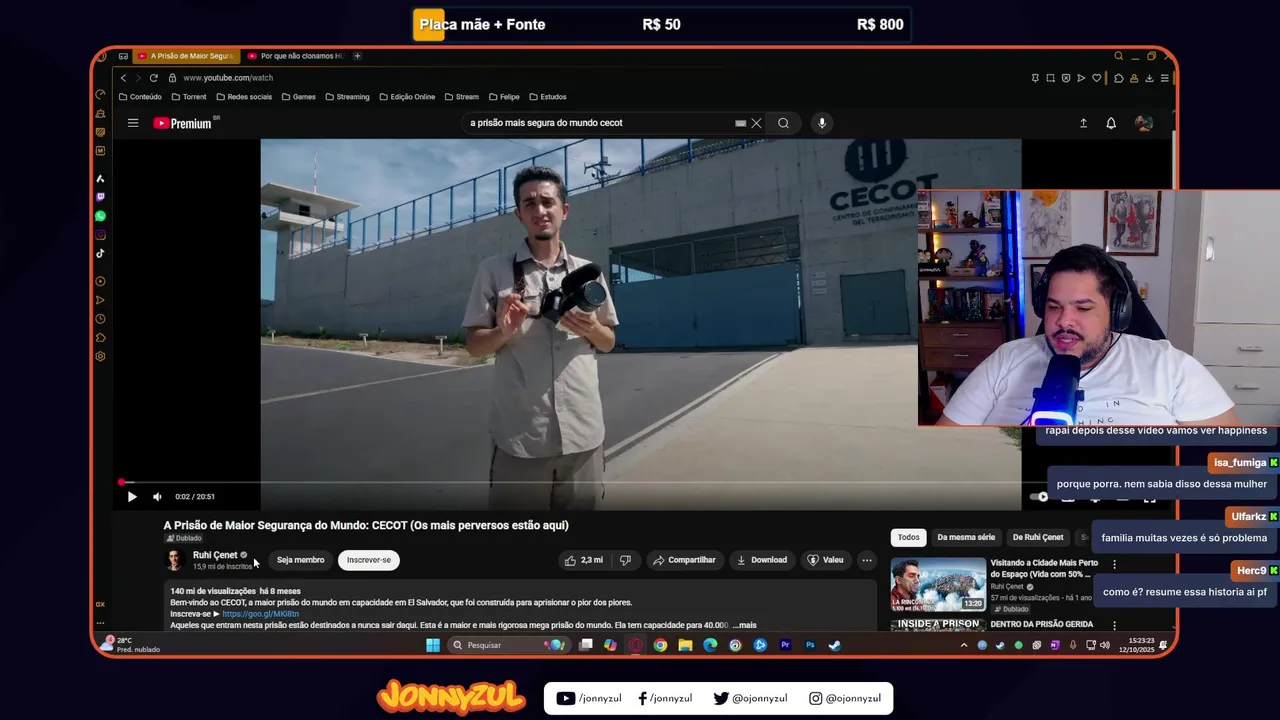
Task: Open Instagram in the browser sidebar
Action: (100, 235)
